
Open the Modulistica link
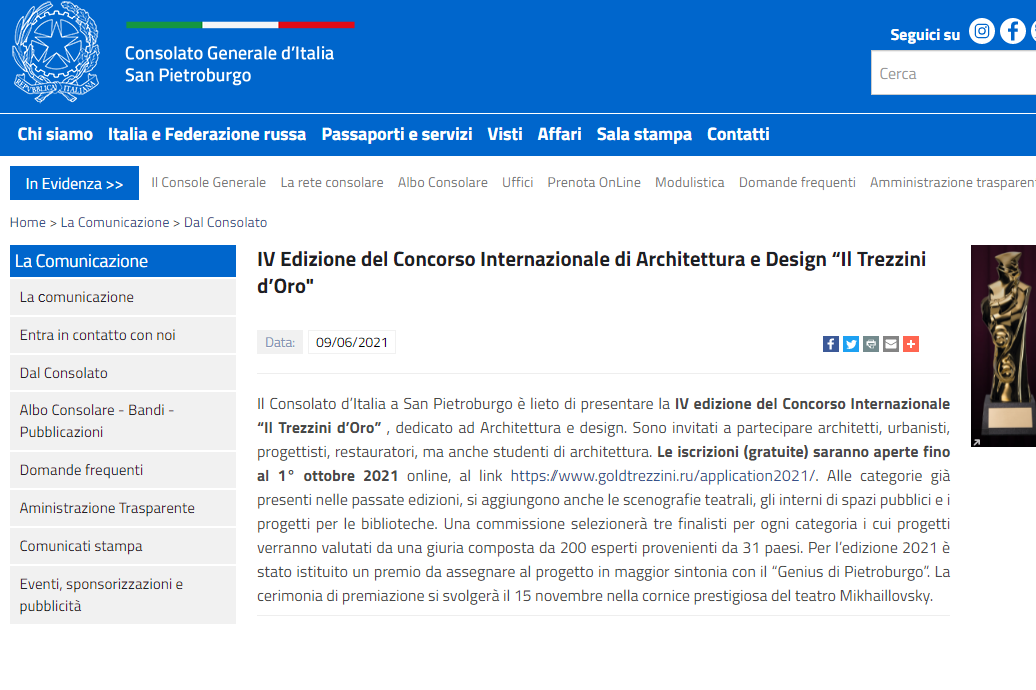(689, 182)
